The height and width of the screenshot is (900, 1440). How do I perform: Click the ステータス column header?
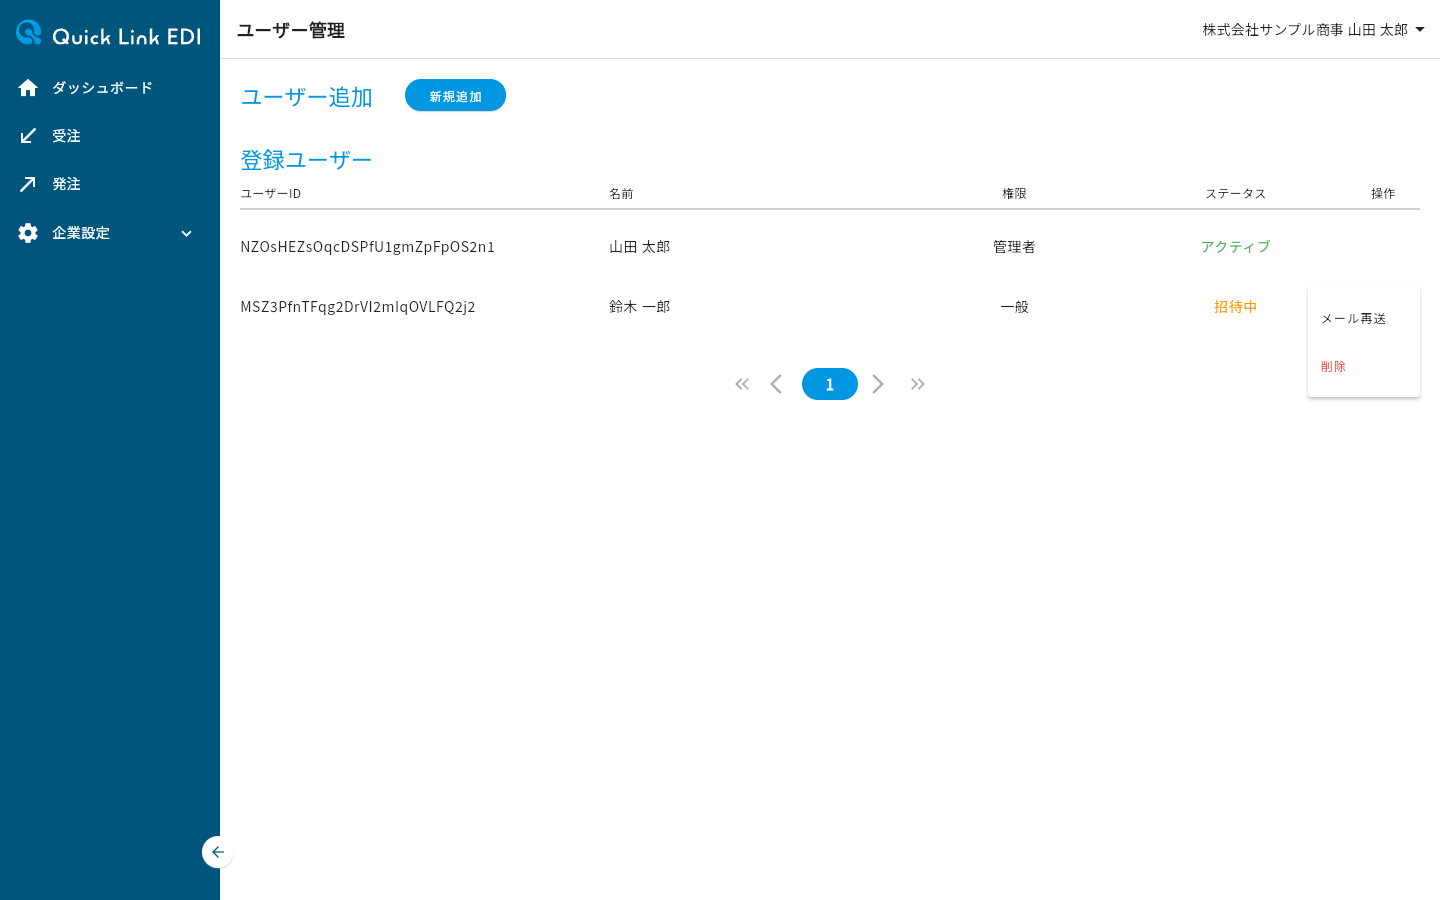click(x=1235, y=194)
